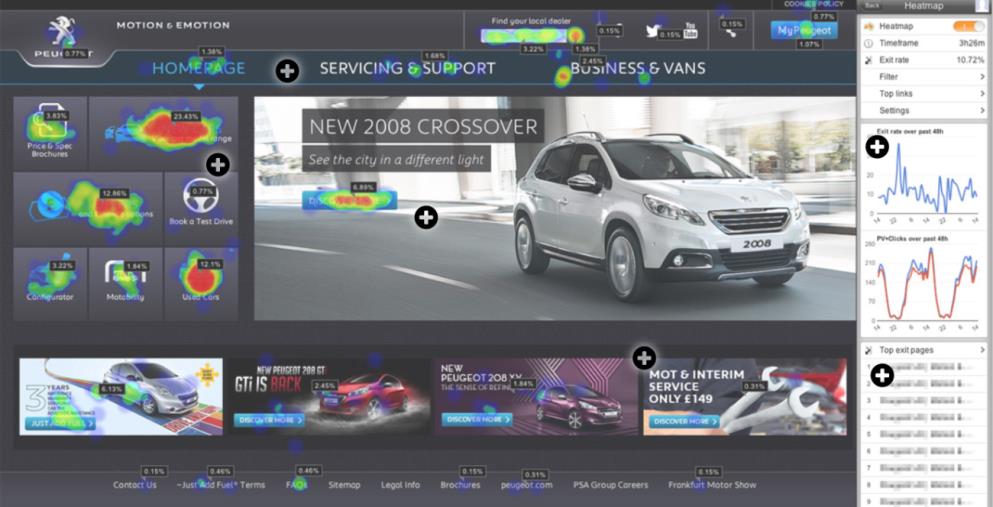The width and height of the screenshot is (993, 507).
Task: Click the MOTION & EMOTION slogan
Action: pos(173,26)
